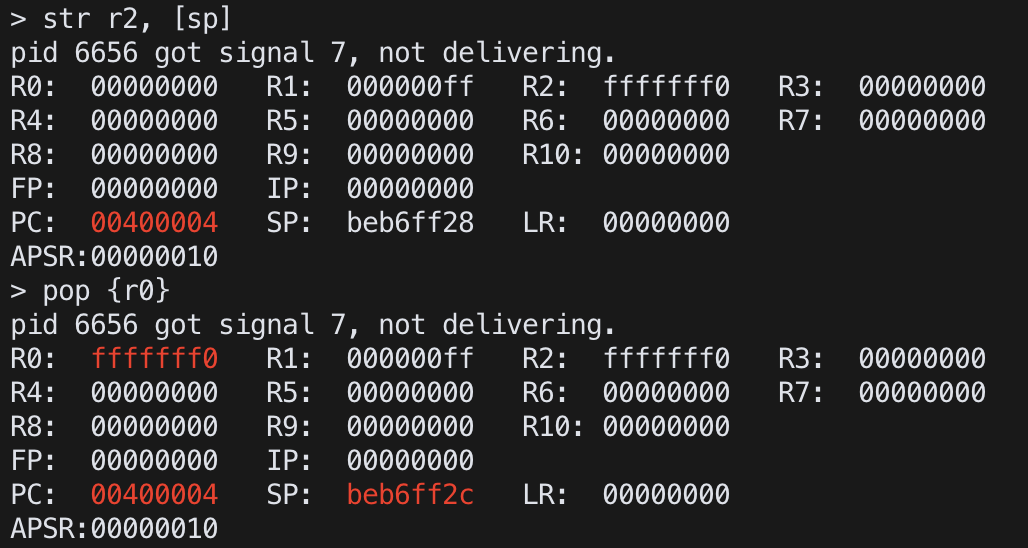Click the second "got signal 7" message line
The width and height of the screenshot is (1028, 548).
pyautogui.click(x=313, y=325)
